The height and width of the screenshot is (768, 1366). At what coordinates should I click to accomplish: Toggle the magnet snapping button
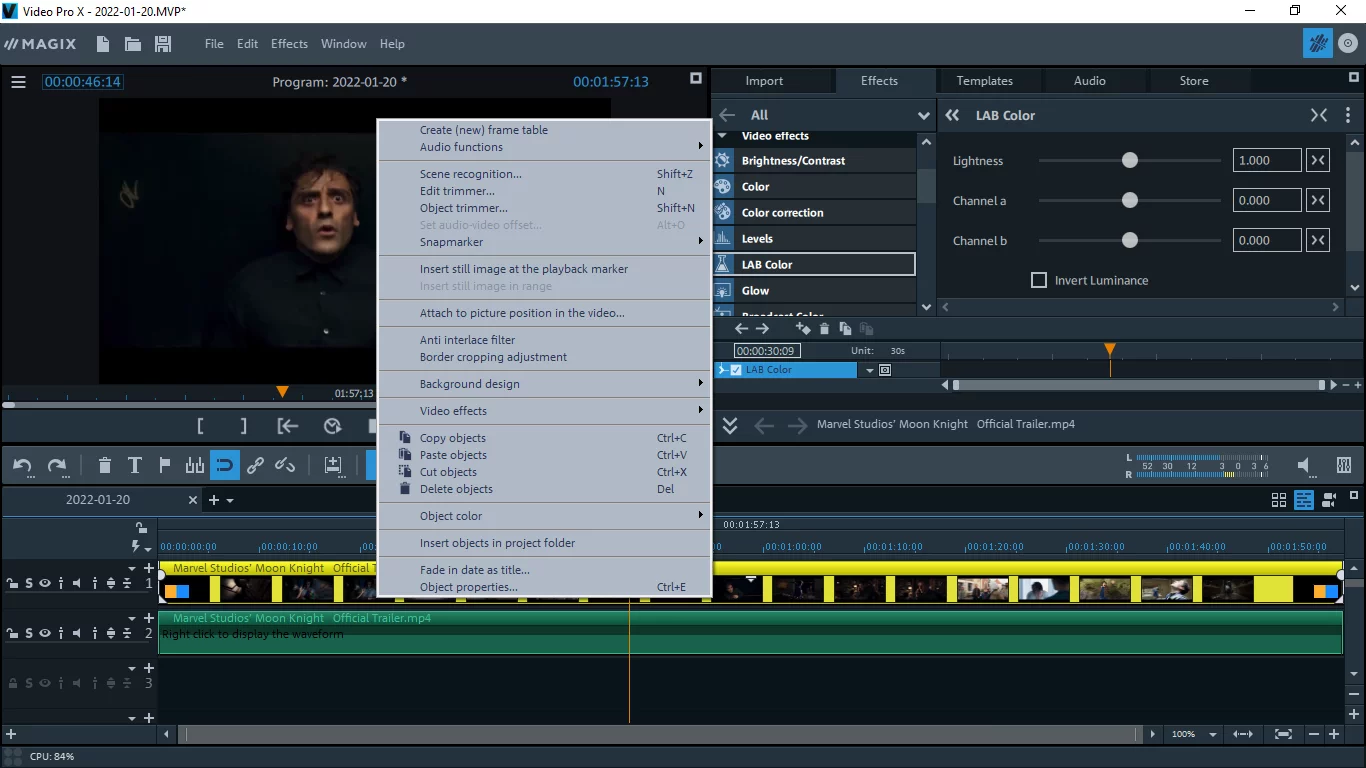225,465
